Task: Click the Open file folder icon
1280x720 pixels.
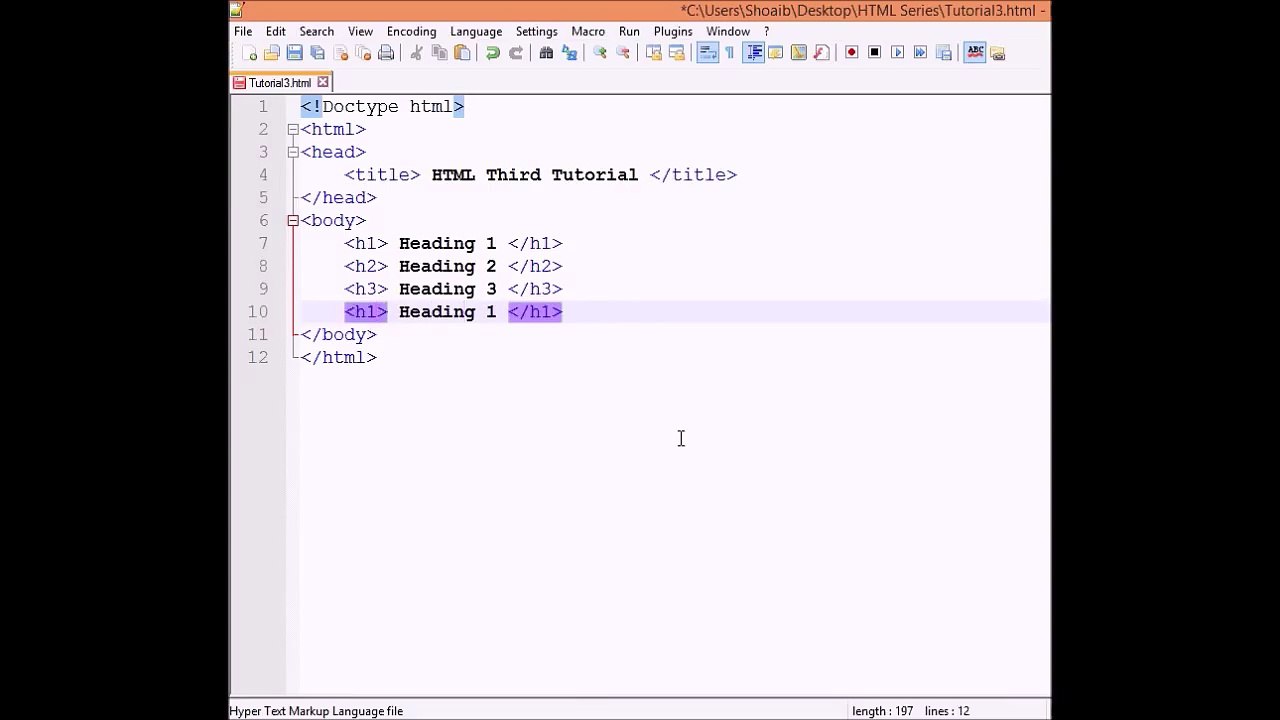Action: pos(271,53)
